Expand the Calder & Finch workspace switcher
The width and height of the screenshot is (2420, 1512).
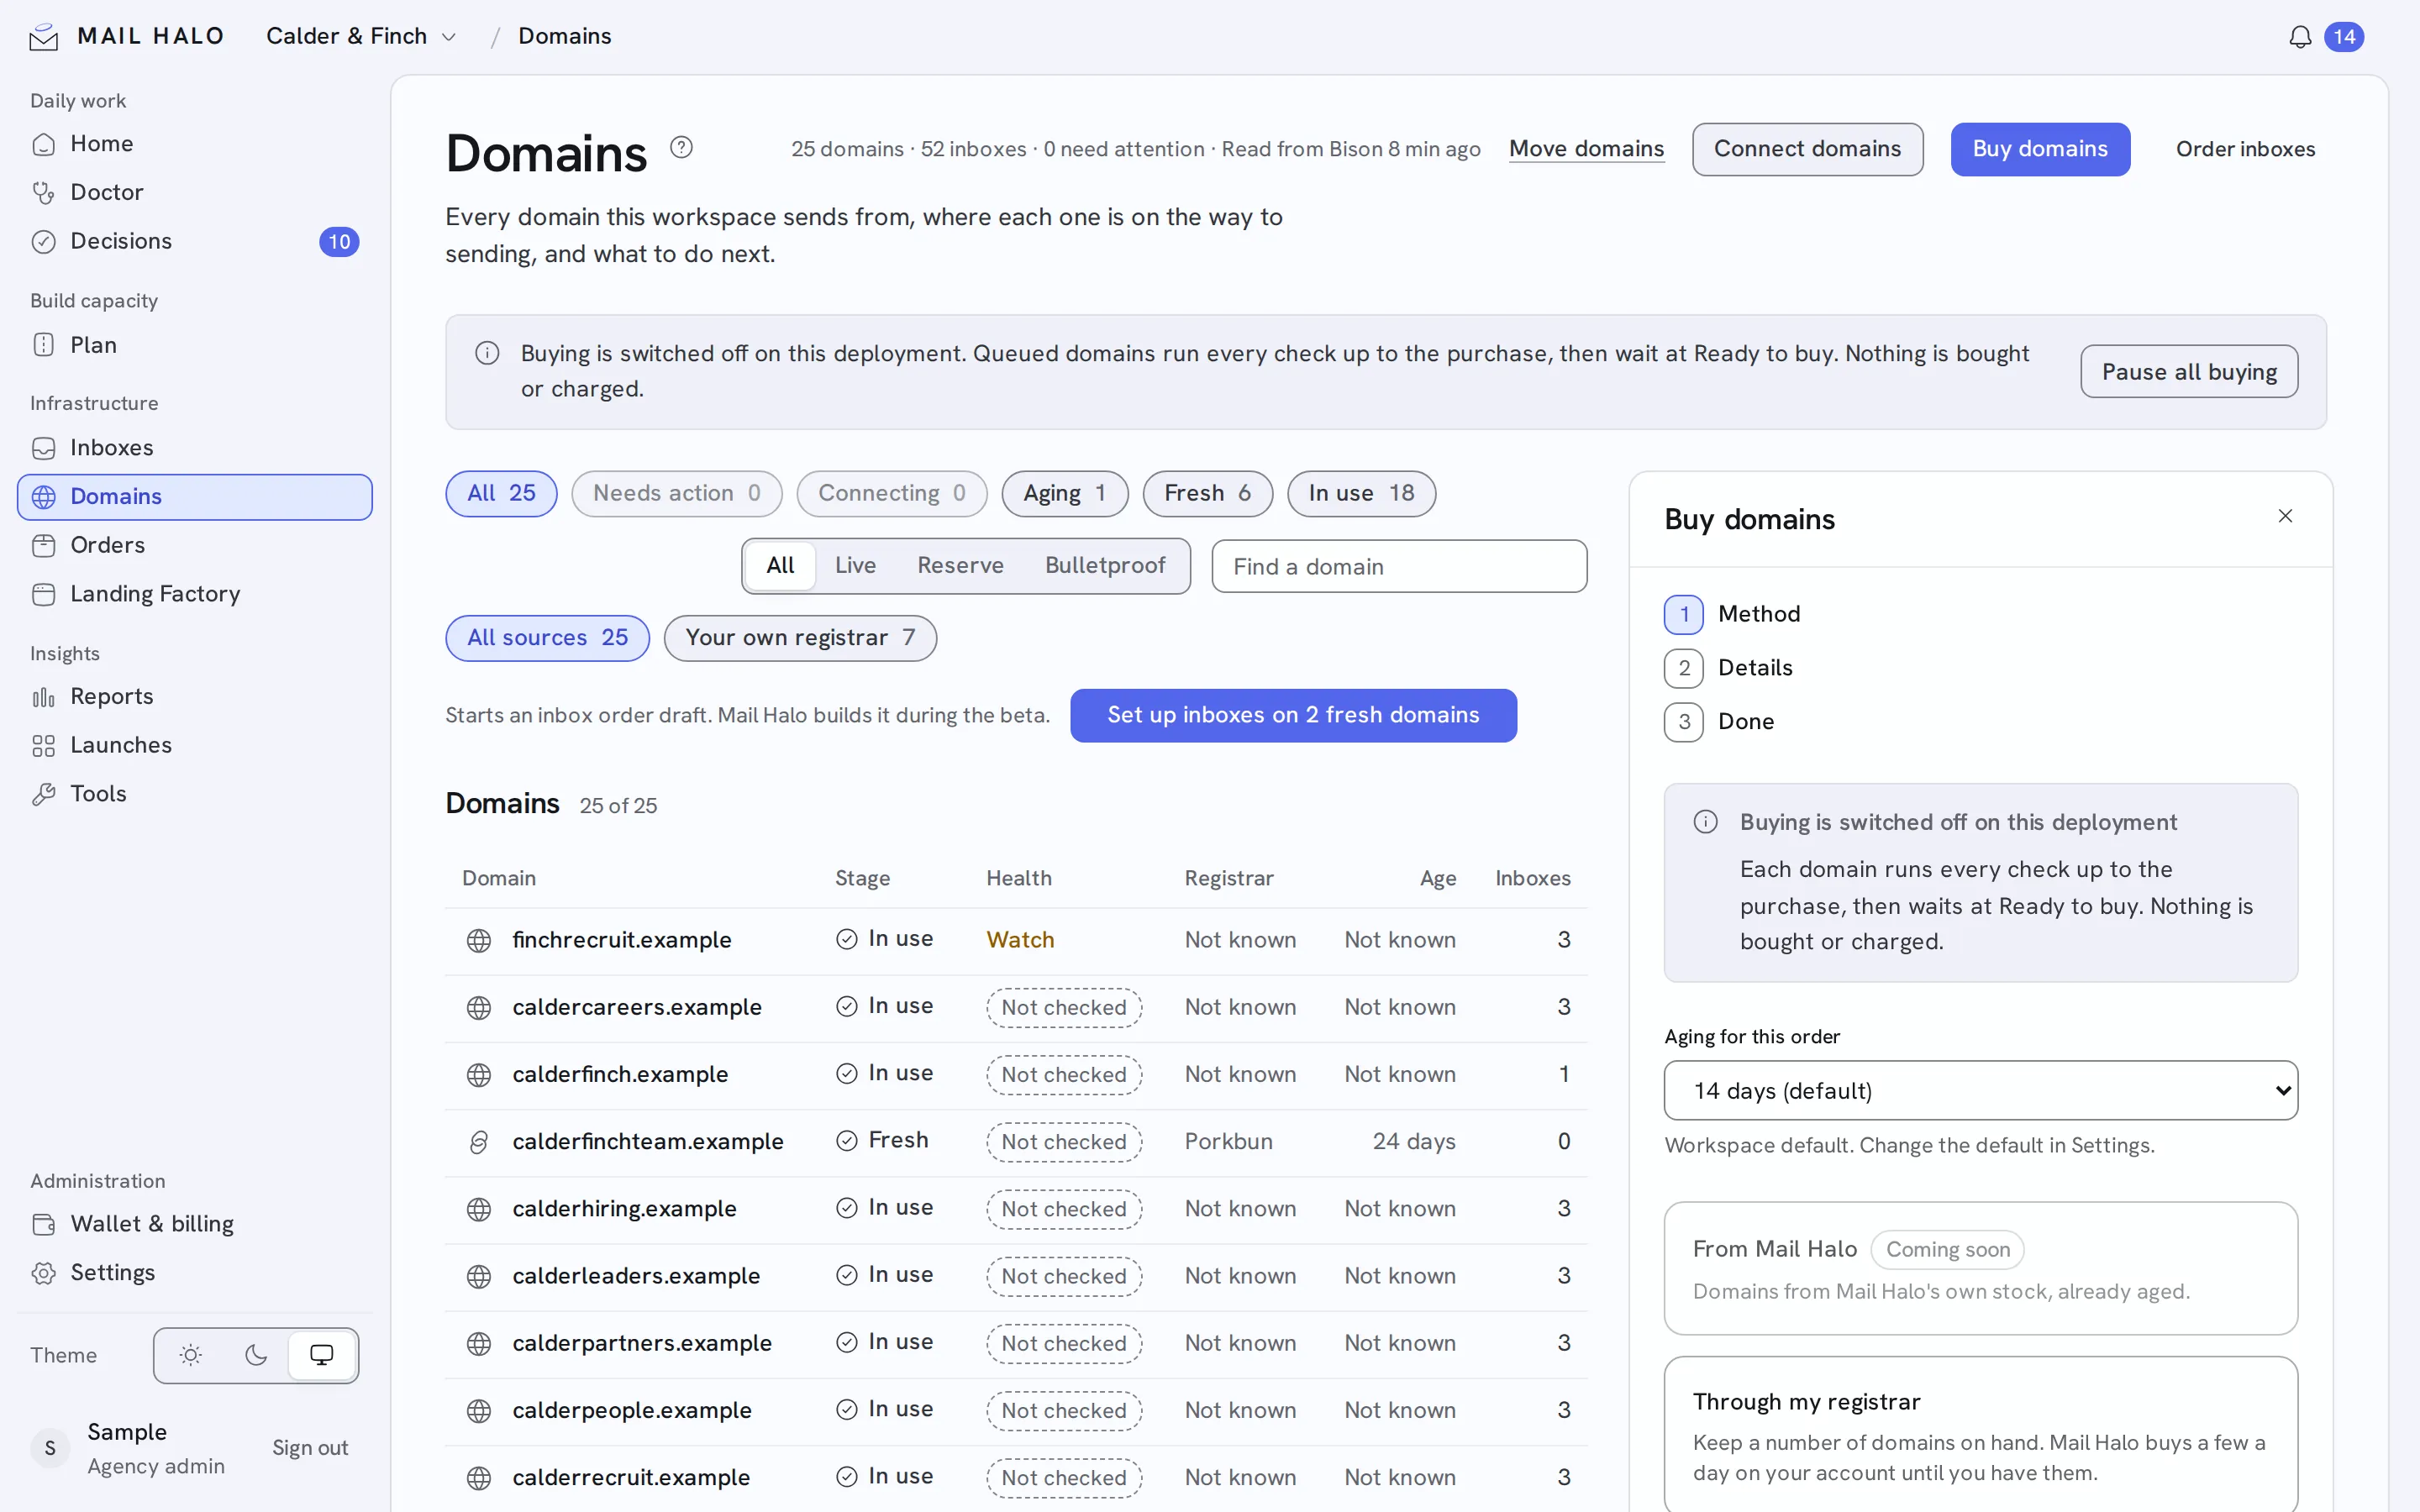(x=361, y=36)
